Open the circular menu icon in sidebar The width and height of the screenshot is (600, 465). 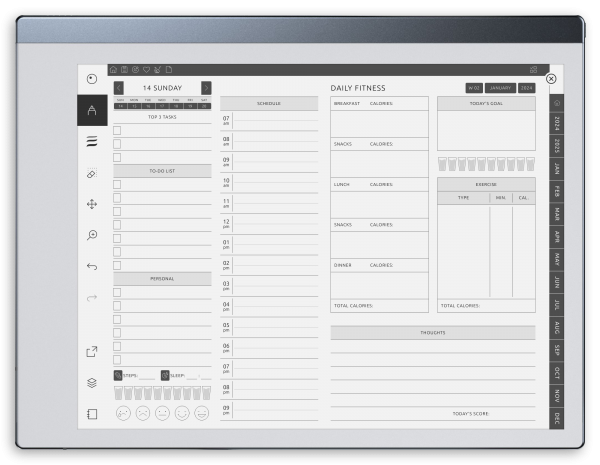[92, 79]
